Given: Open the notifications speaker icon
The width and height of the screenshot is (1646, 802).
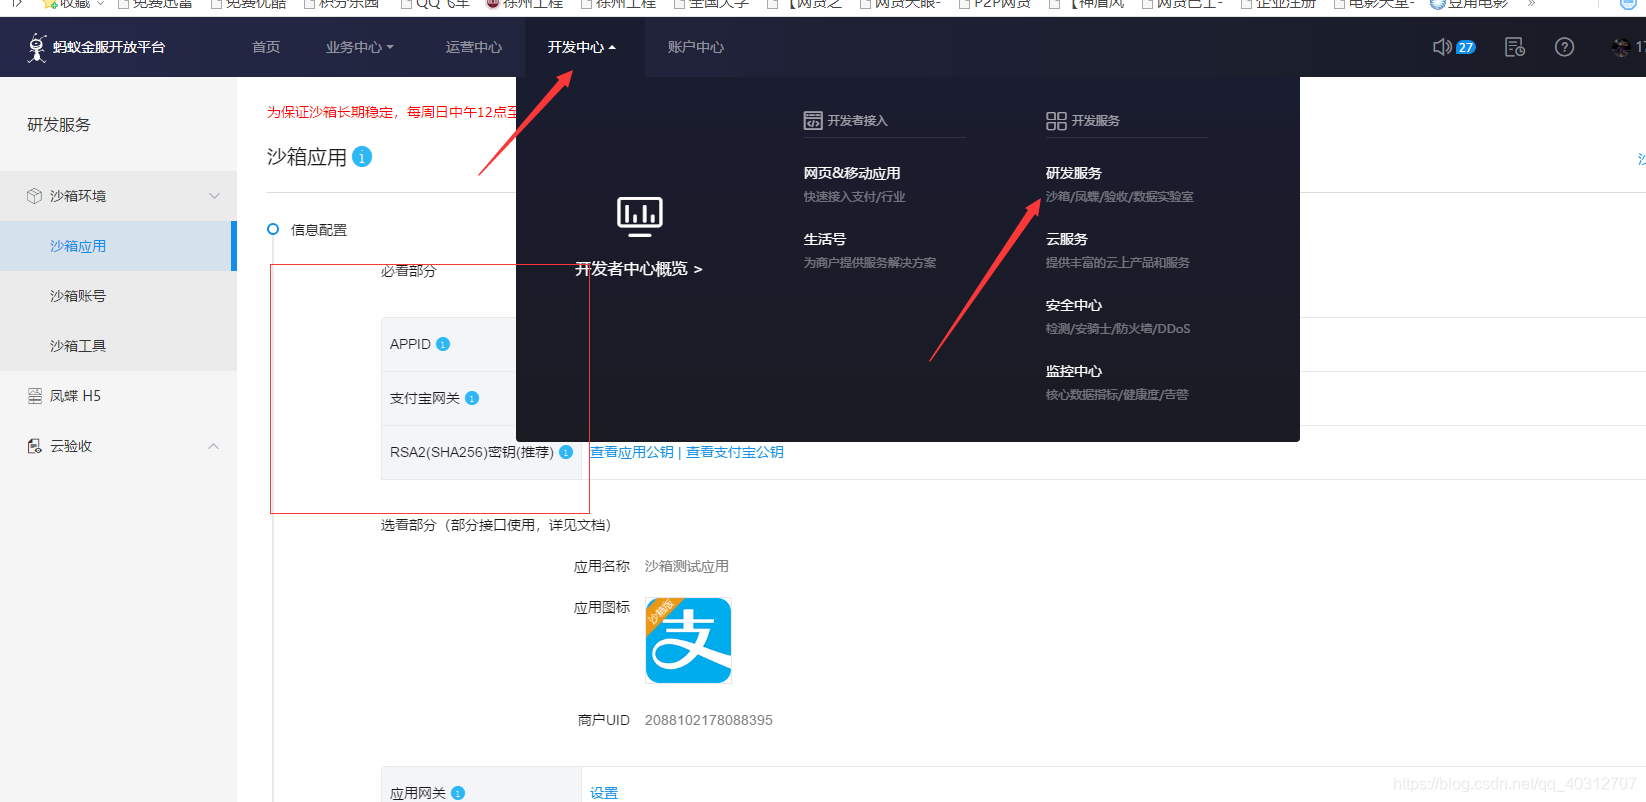Looking at the screenshot, I should tap(1441, 47).
